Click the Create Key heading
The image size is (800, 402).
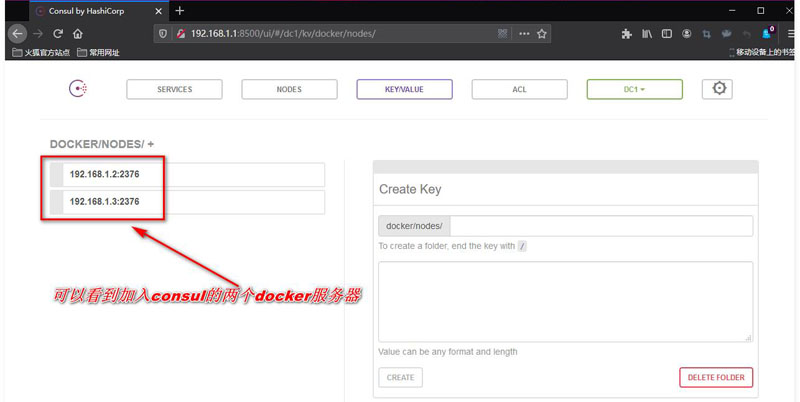pos(410,189)
